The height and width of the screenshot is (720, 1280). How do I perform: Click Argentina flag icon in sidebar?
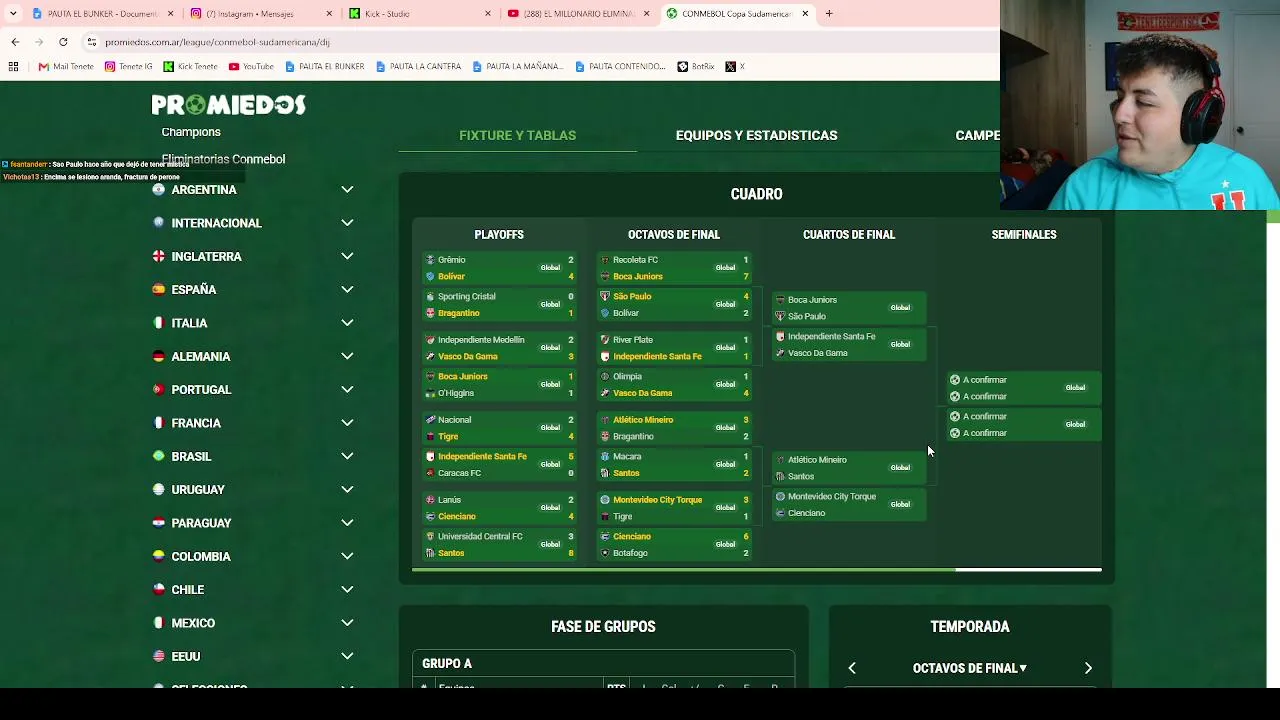(x=158, y=190)
